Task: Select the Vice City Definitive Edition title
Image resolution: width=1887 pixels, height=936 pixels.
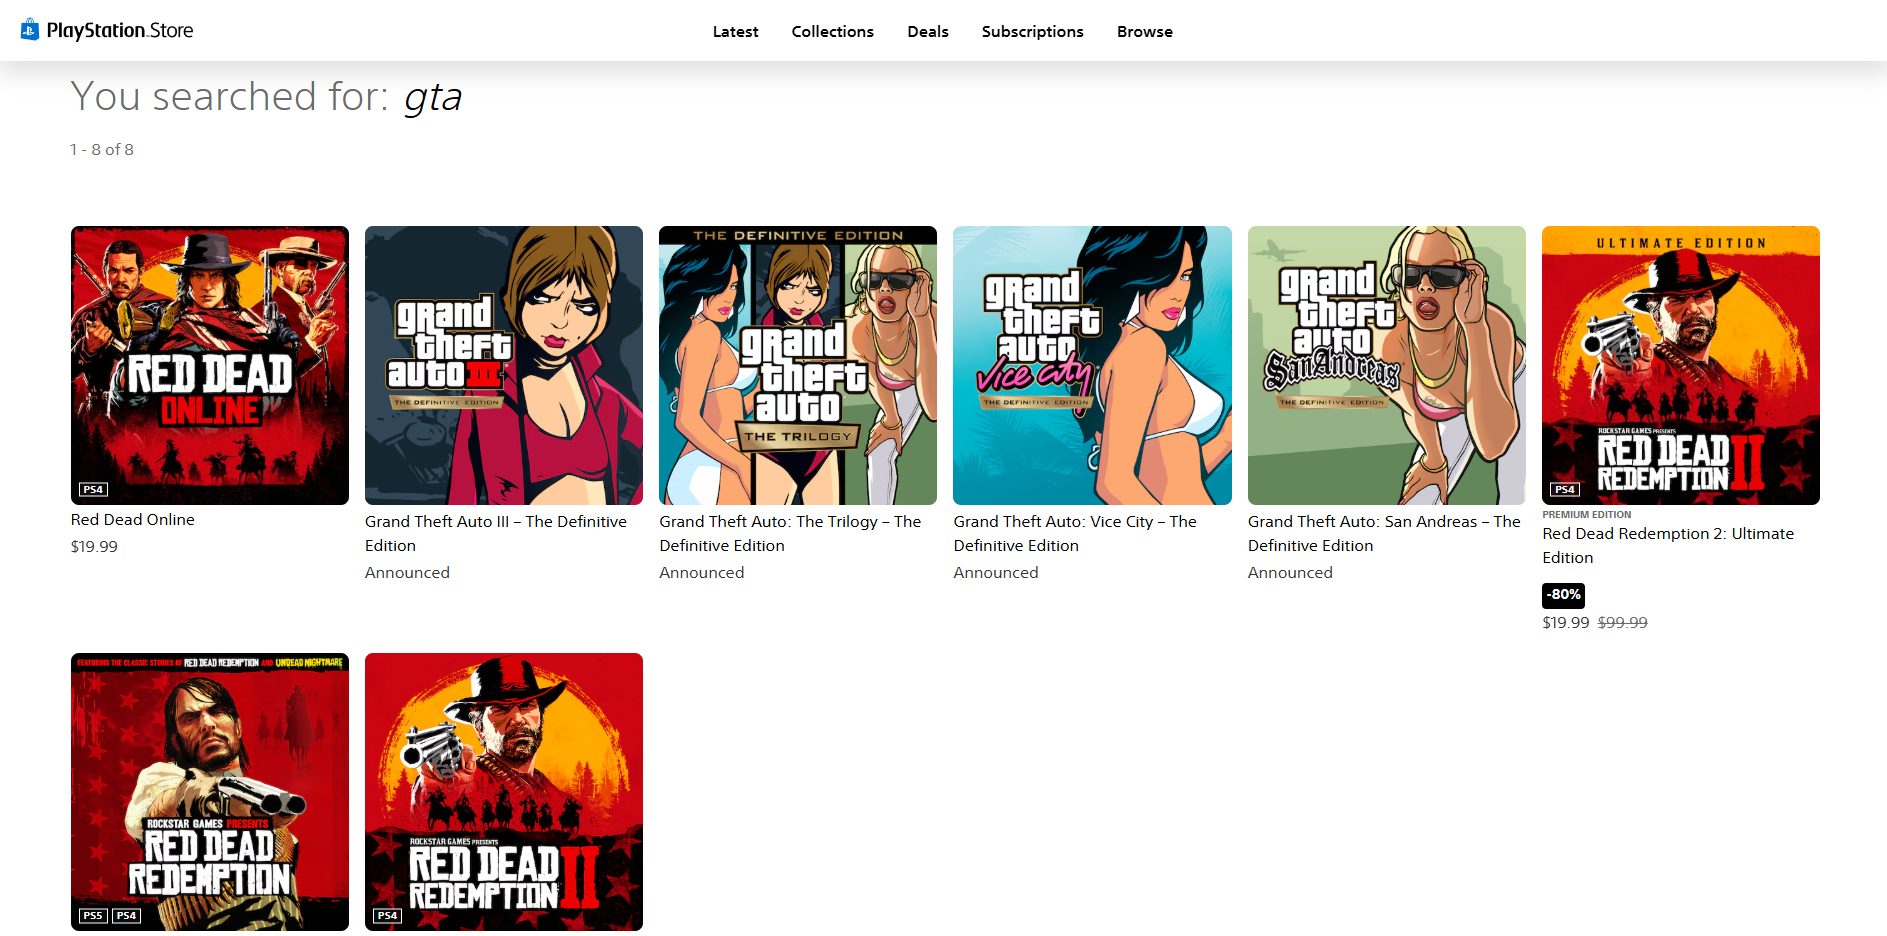Action: click(1075, 534)
